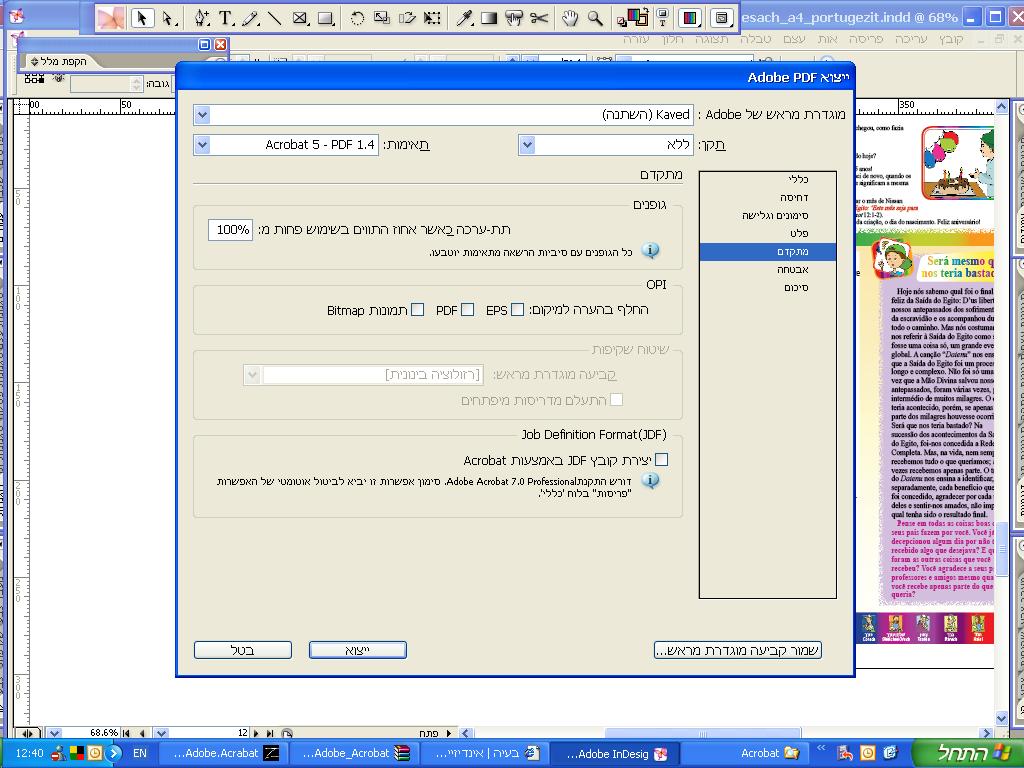Screen dimensions: 1024x768
Task: Select the Type tool
Action: pyautogui.click(x=226, y=18)
